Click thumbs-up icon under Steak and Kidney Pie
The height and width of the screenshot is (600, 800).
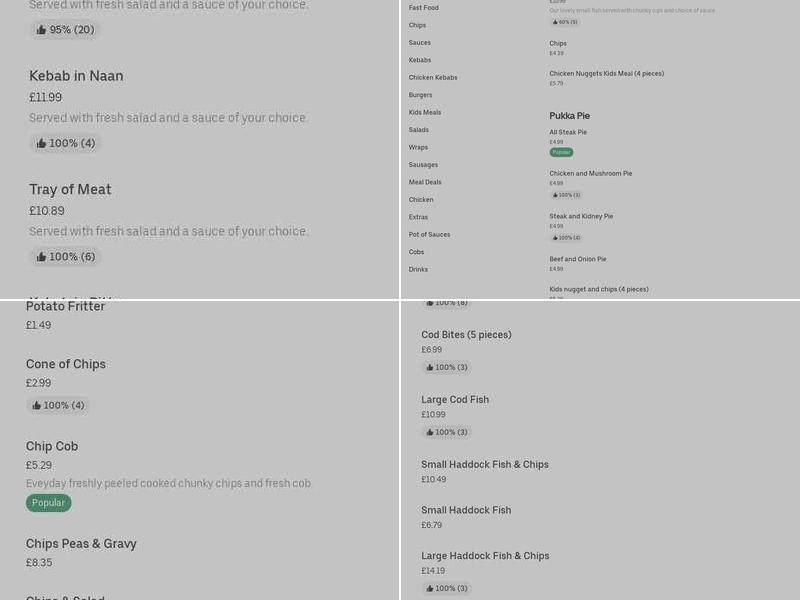click(555, 238)
